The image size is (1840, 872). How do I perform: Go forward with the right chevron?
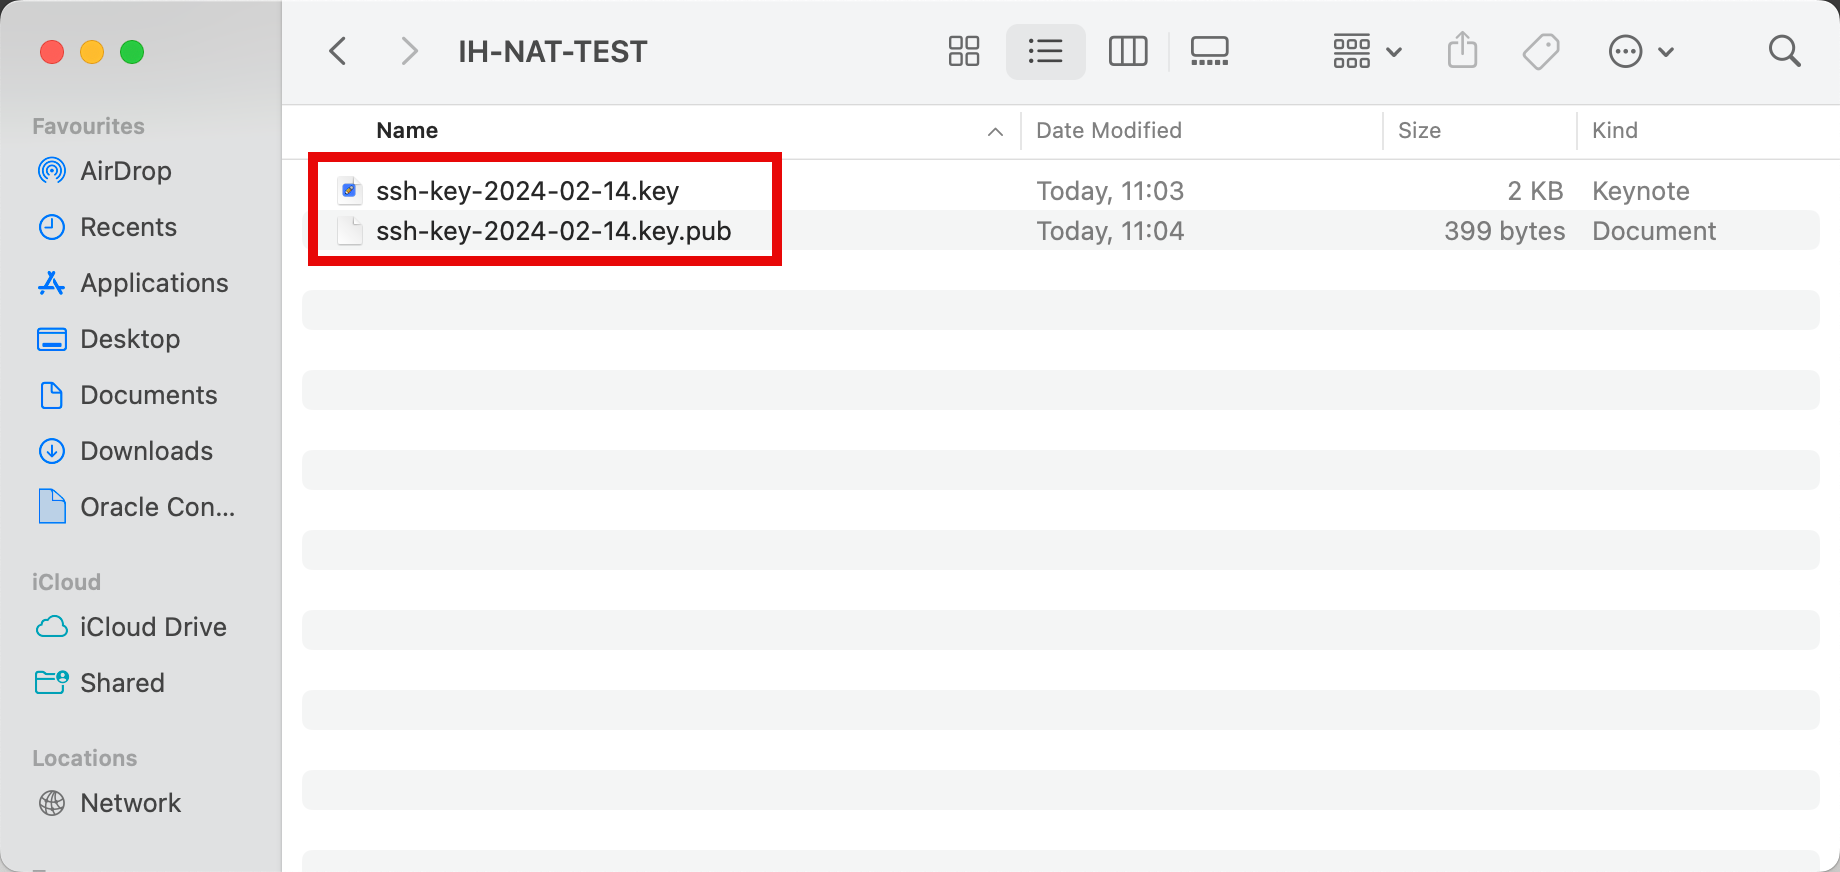(409, 51)
